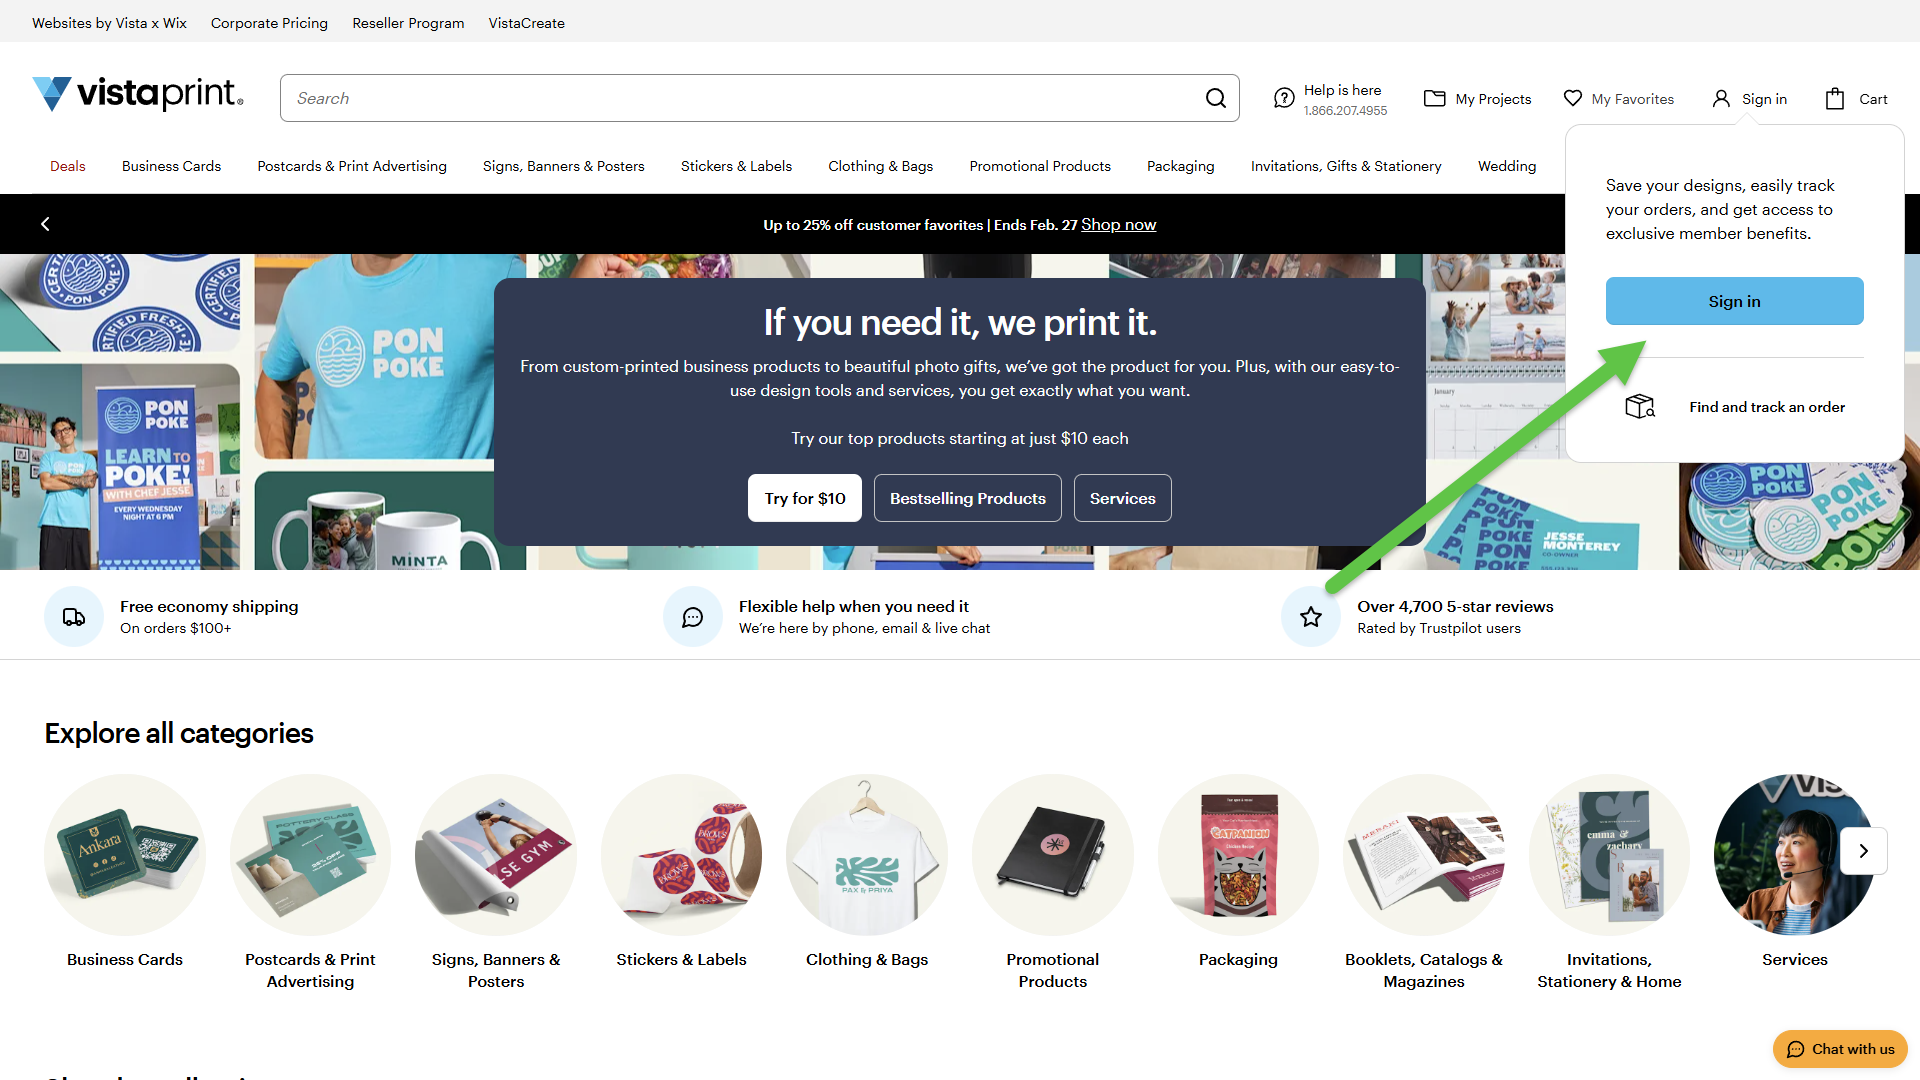Click the Try for $10 button

(x=805, y=498)
